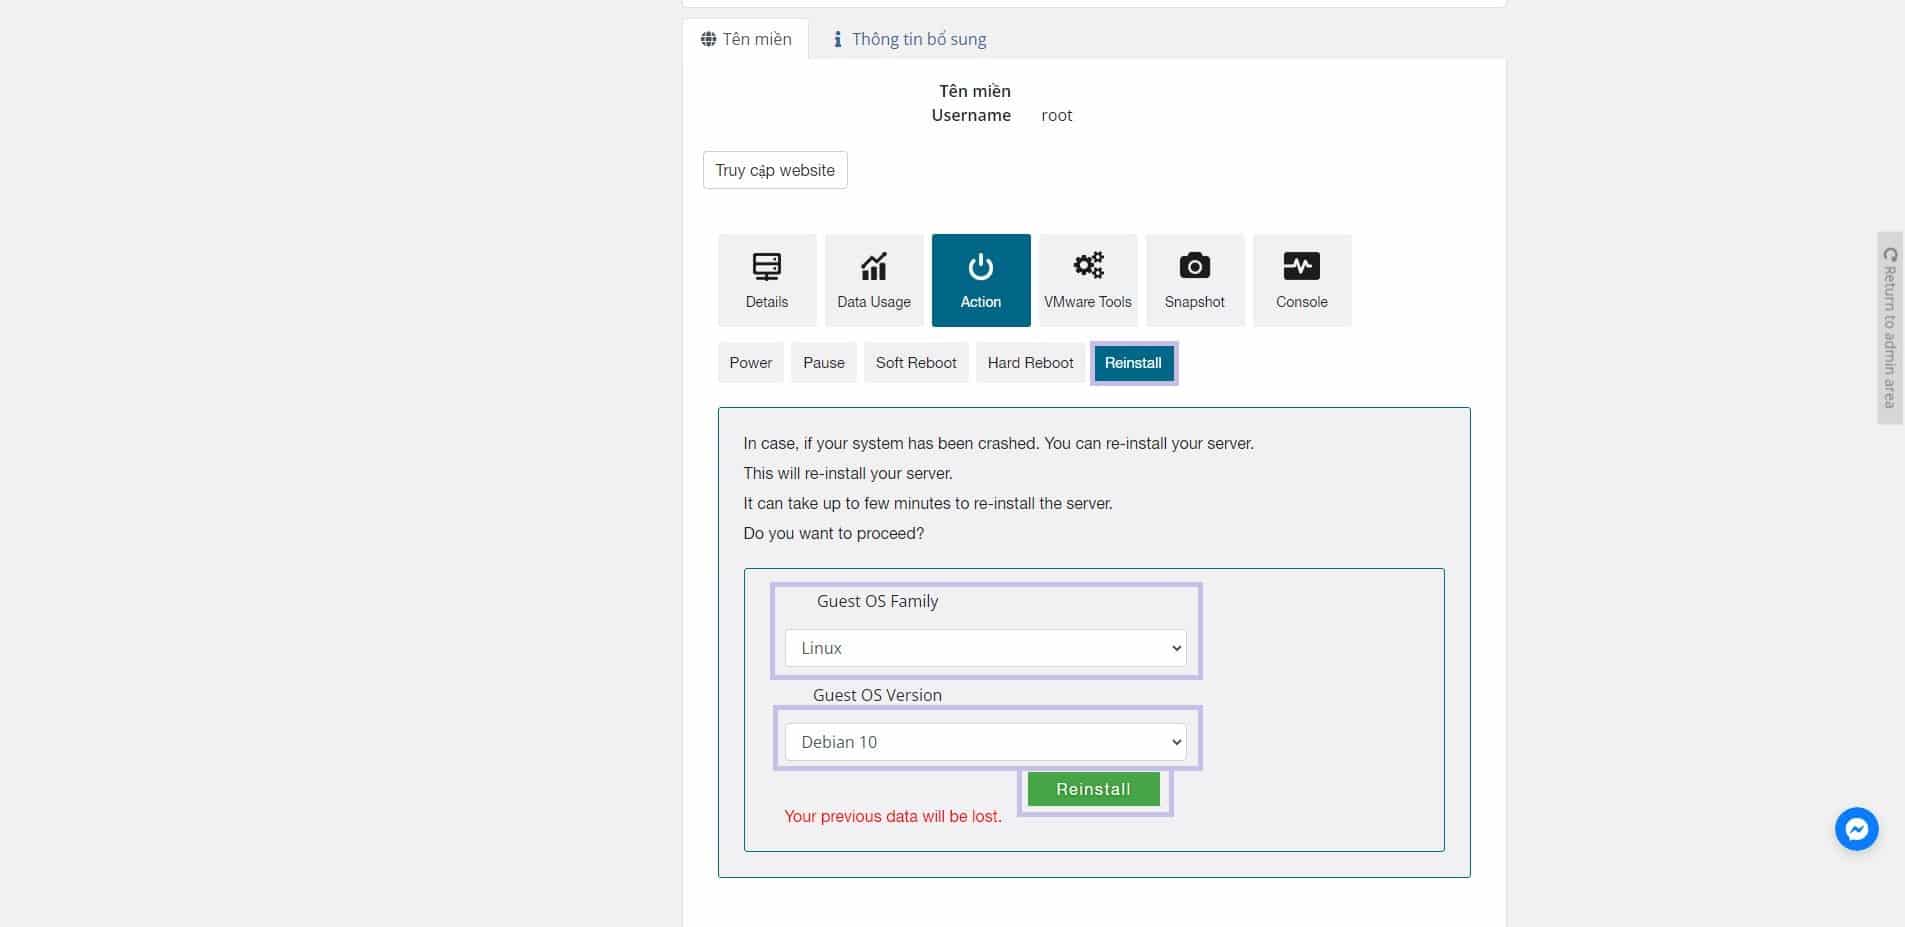The width and height of the screenshot is (1905, 927).
Task: Open the VMware Tools gears panel
Action: 1088,280
